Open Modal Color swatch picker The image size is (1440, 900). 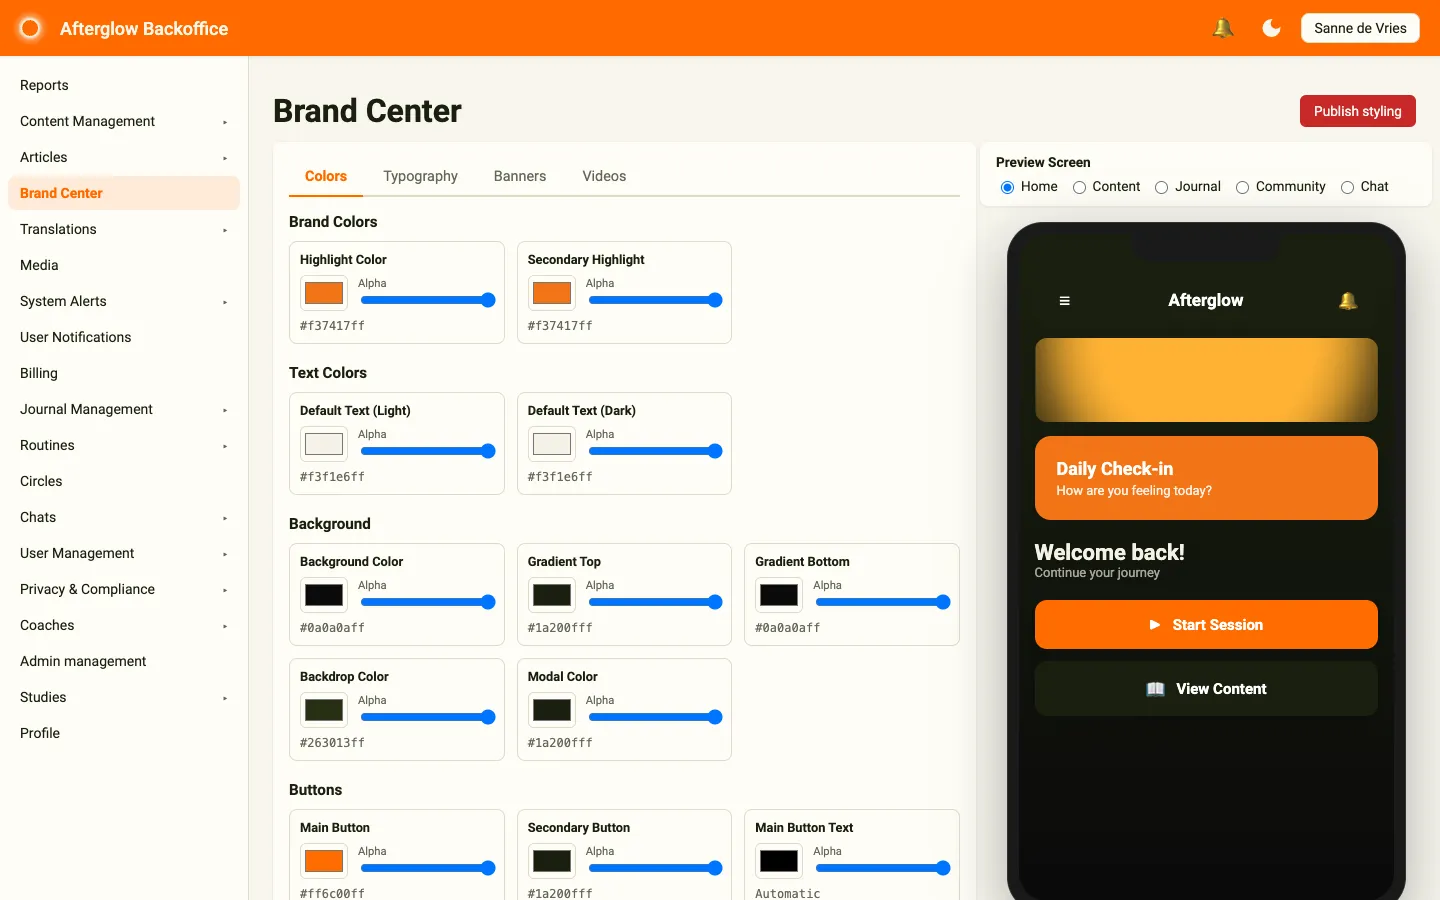pyautogui.click(x=552, y=710)
